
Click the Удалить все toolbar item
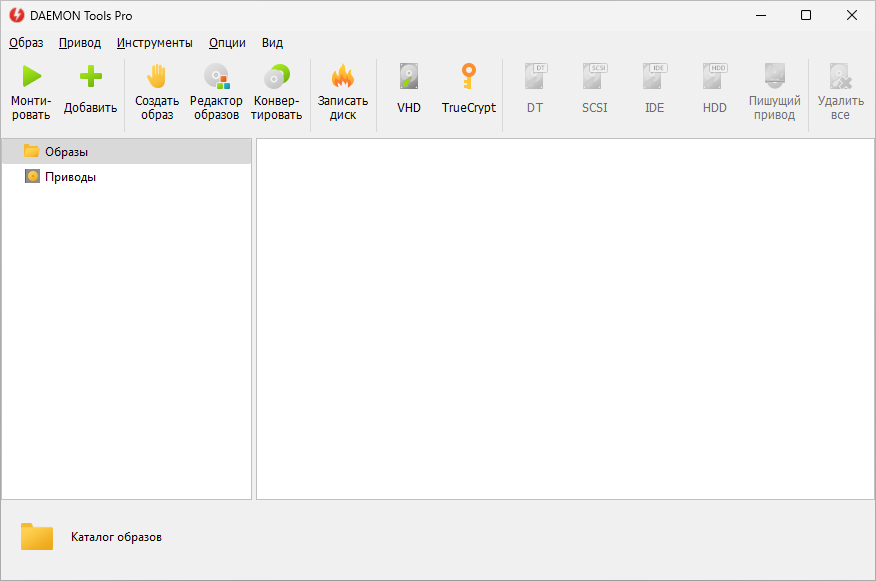tap(840, 90)
